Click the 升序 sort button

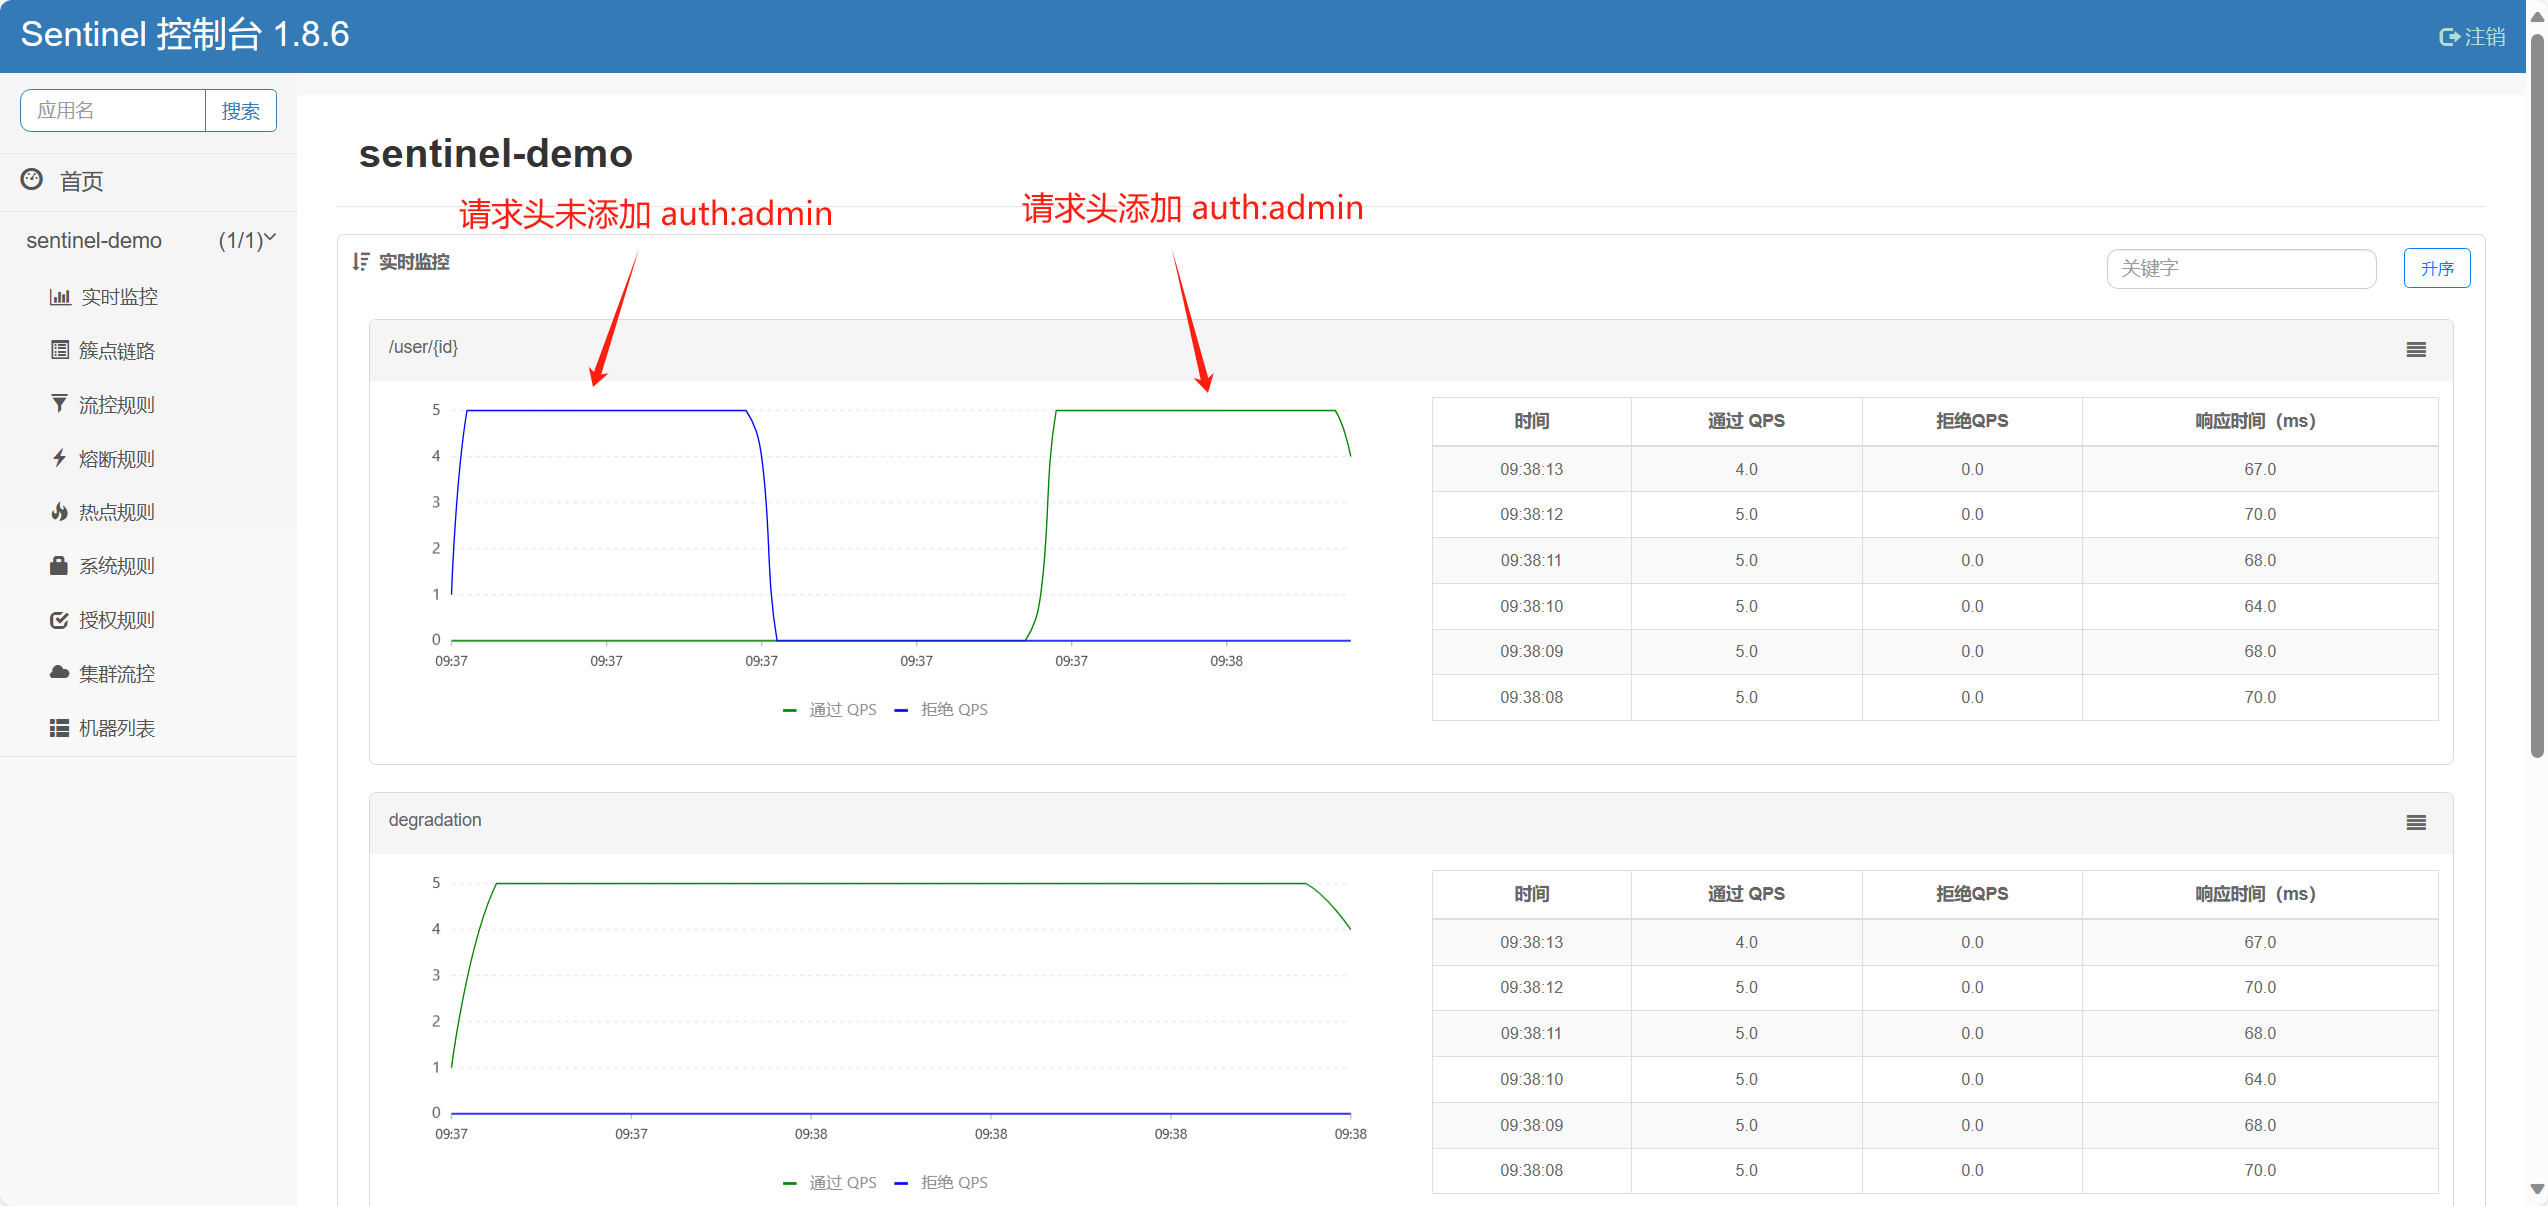click(x=2436, y=269)
